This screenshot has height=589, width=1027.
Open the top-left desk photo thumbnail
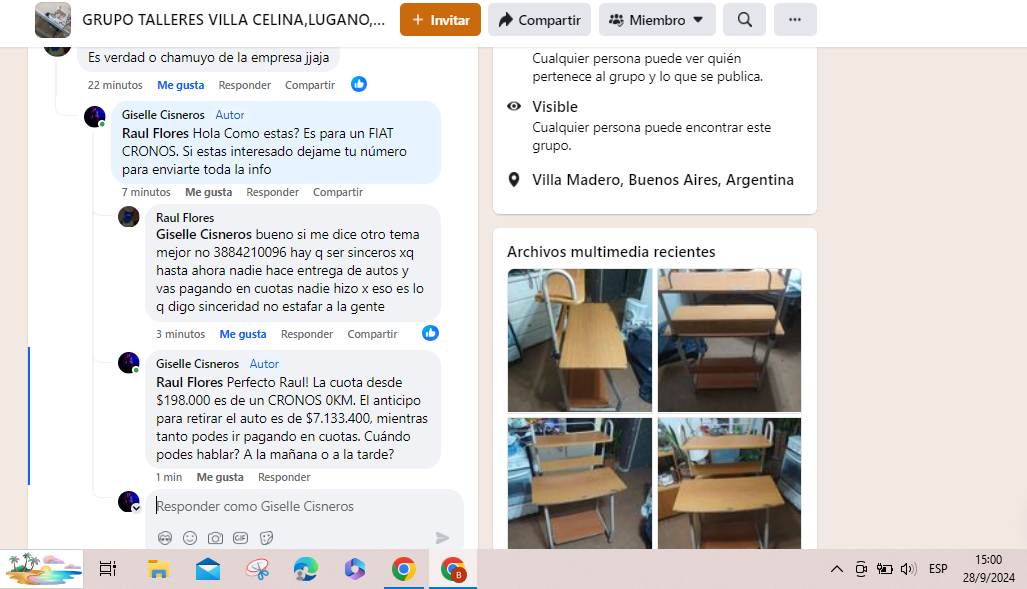(580, 340)
